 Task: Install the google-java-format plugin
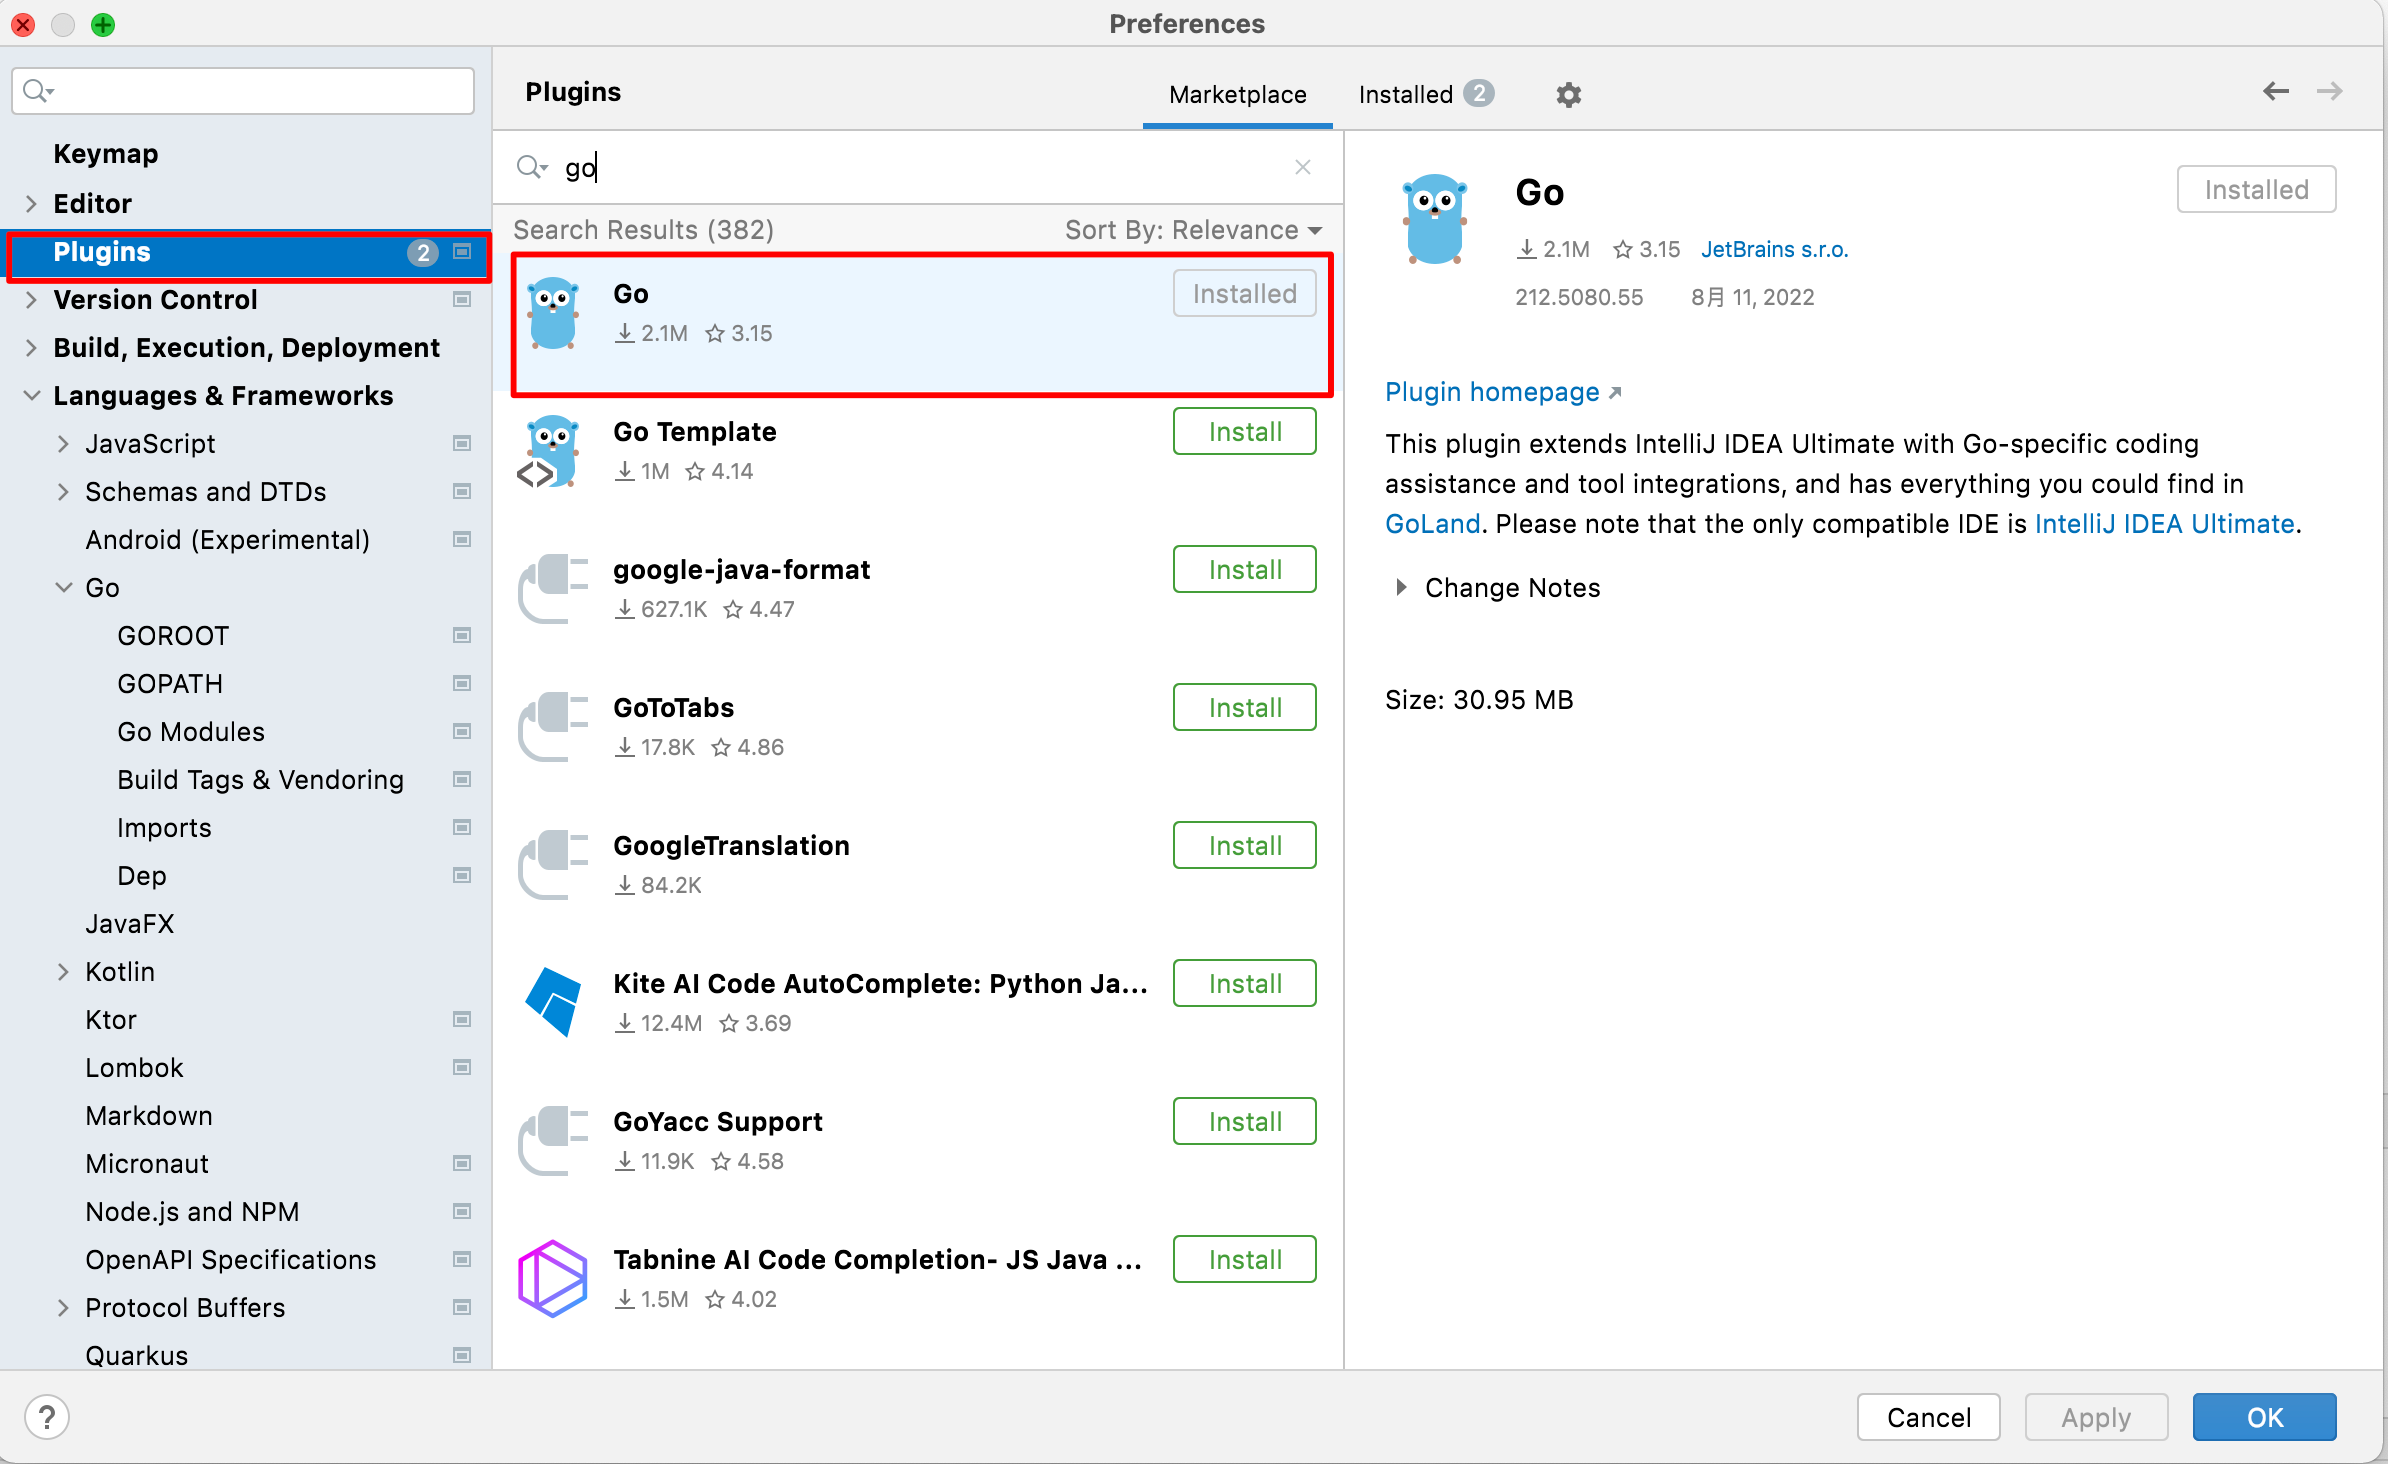tap(1244, 570)
